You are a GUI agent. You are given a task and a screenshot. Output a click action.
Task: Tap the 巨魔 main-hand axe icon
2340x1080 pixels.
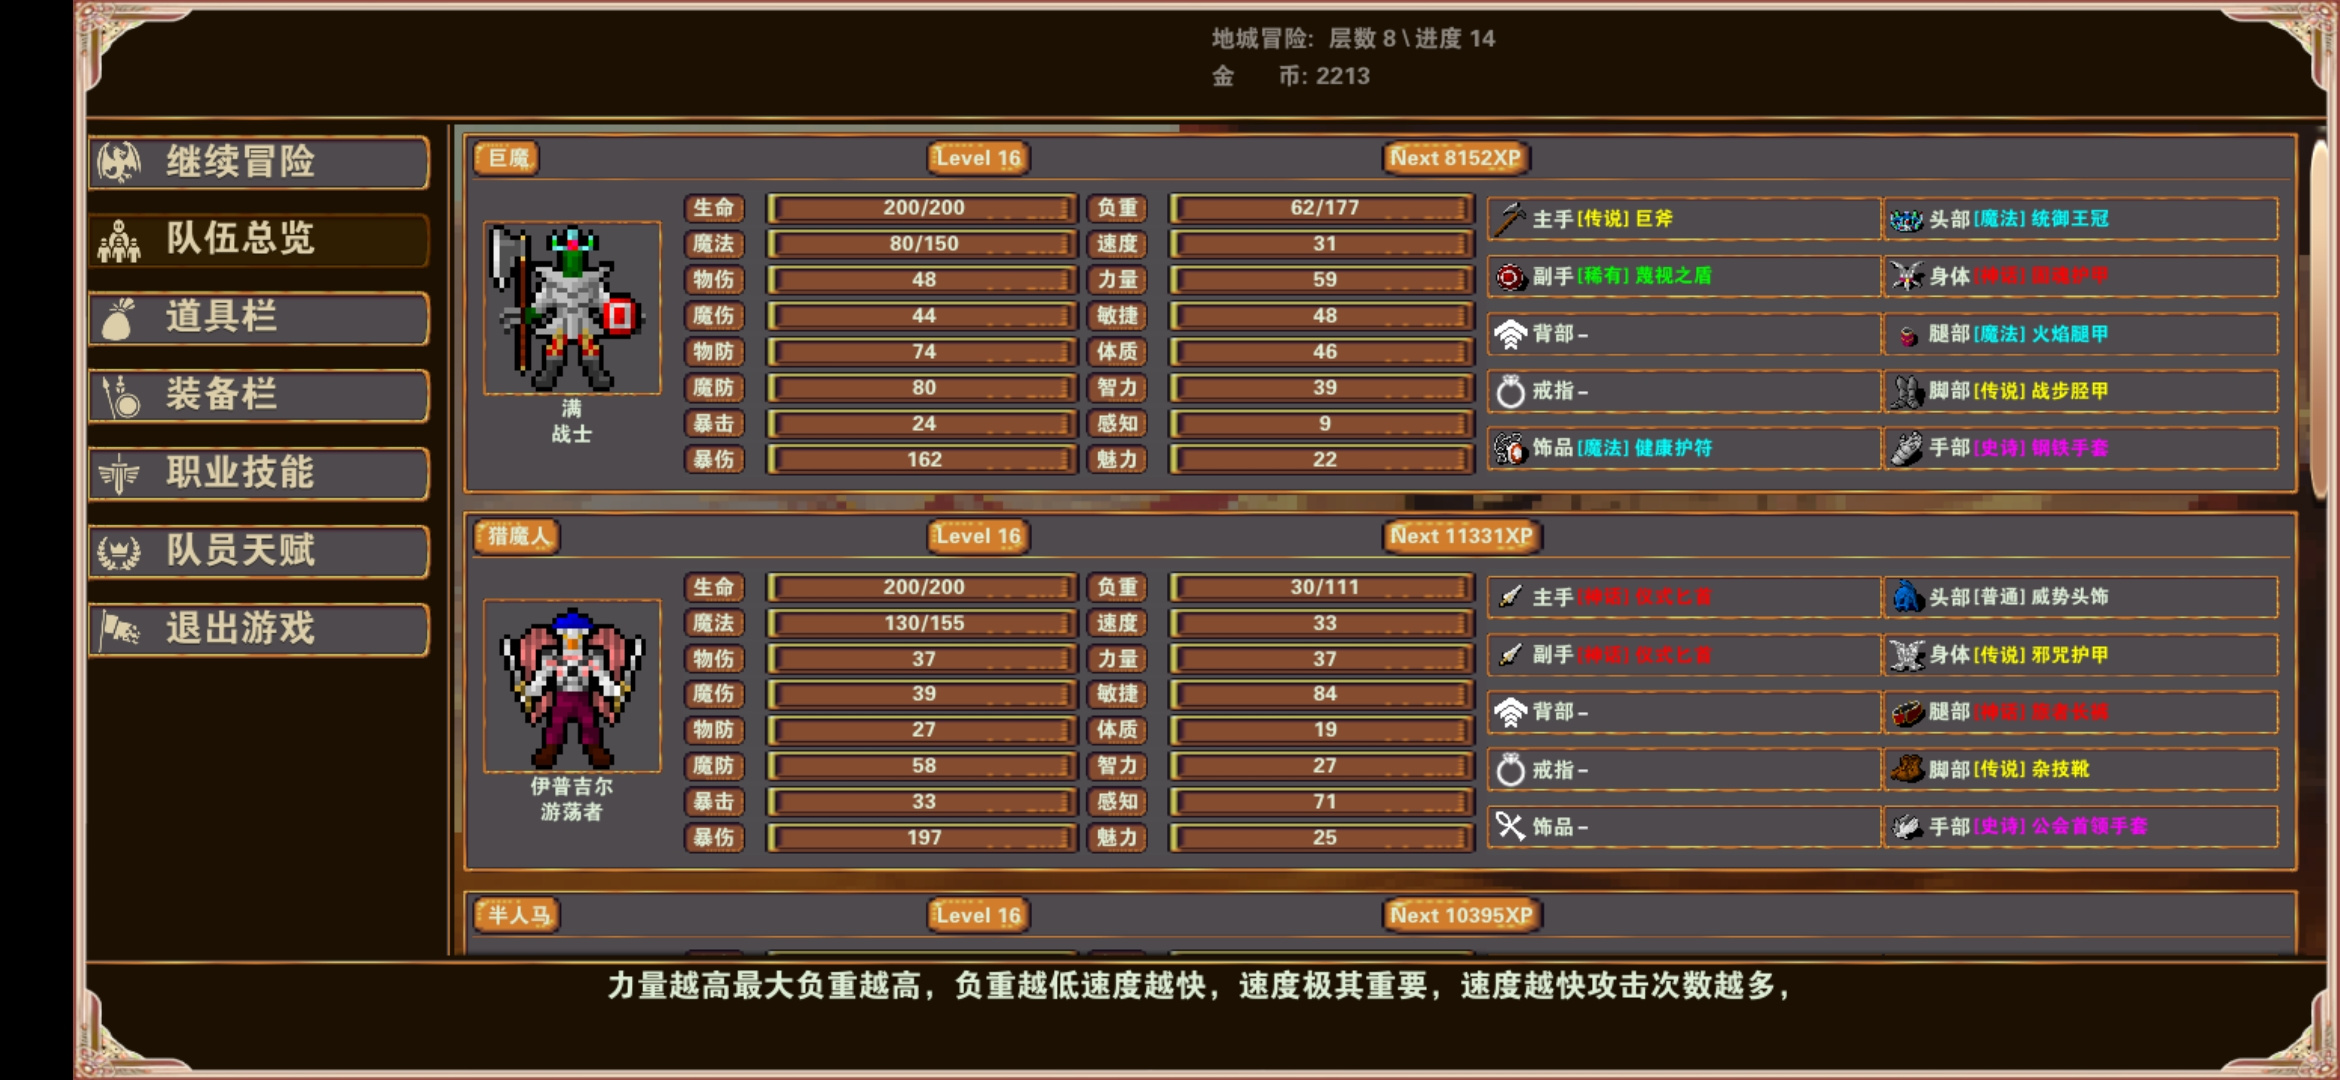pyautogui.click(x=1510, y=219)
